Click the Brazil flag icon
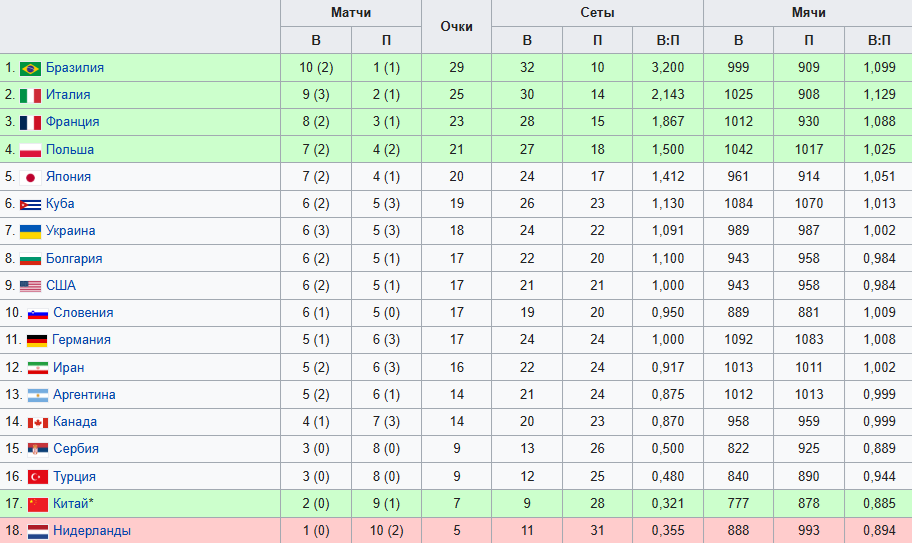 pos(30,68)
